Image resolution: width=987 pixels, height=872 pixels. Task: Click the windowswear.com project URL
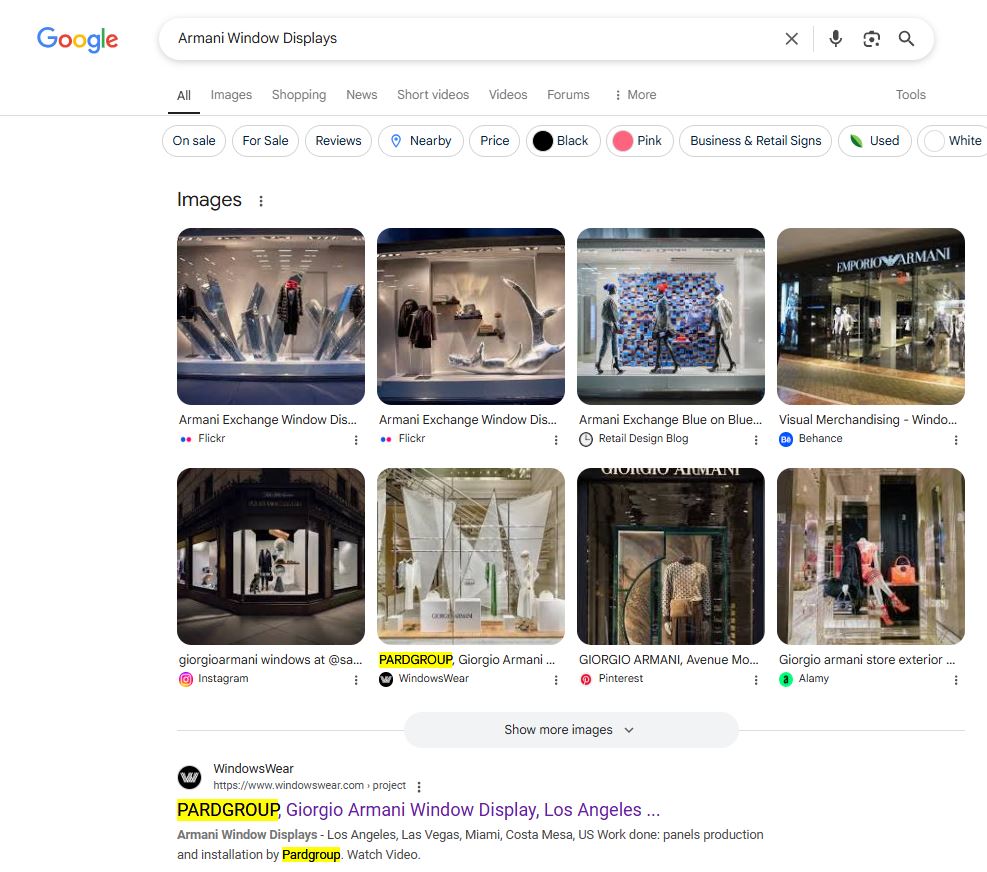point(309,785)
